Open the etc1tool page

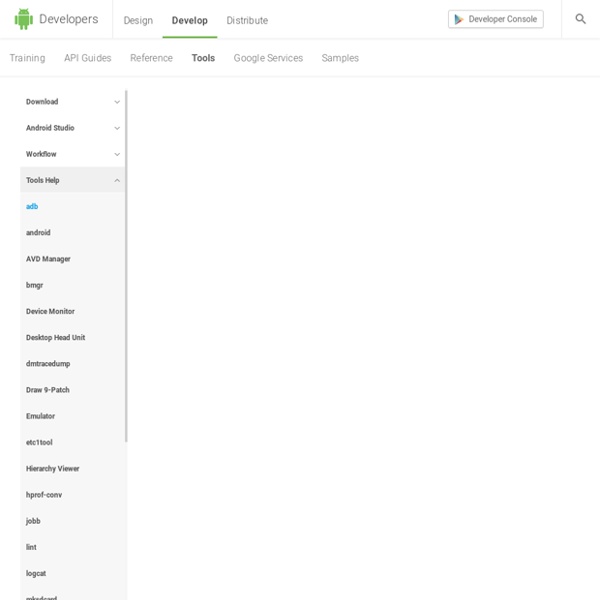click(39, 442)
